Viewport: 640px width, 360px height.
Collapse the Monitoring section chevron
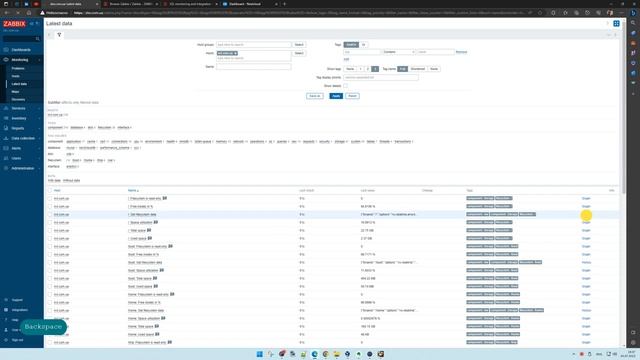pos(39,60)
